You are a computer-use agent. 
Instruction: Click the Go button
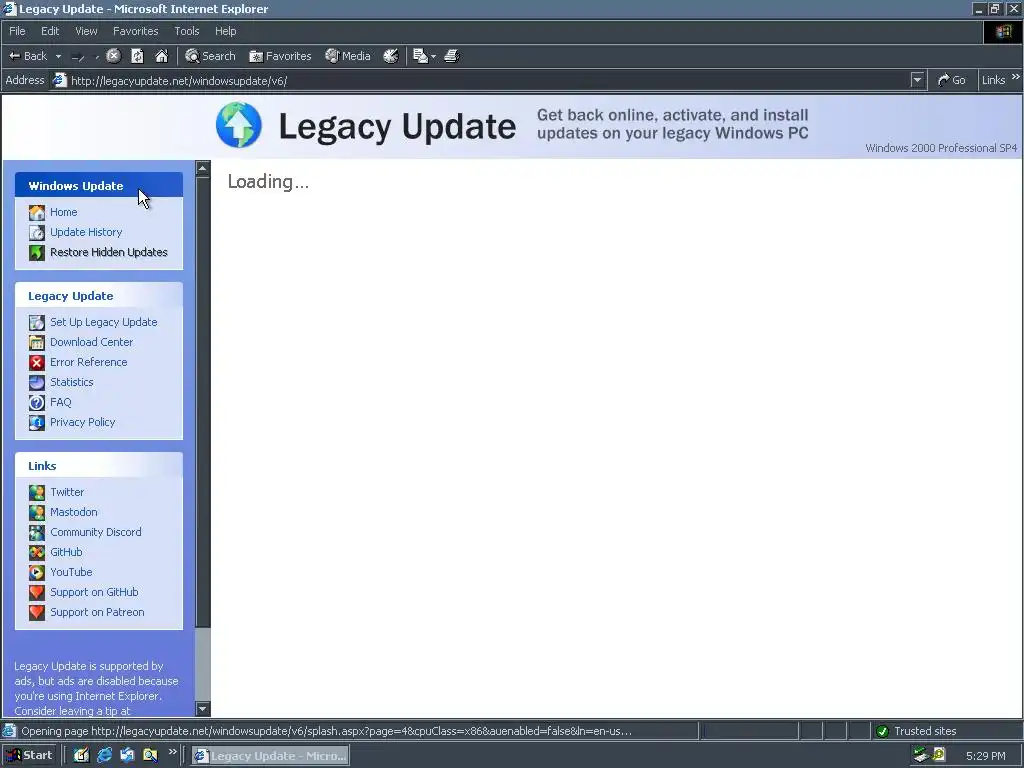[952, 80]
